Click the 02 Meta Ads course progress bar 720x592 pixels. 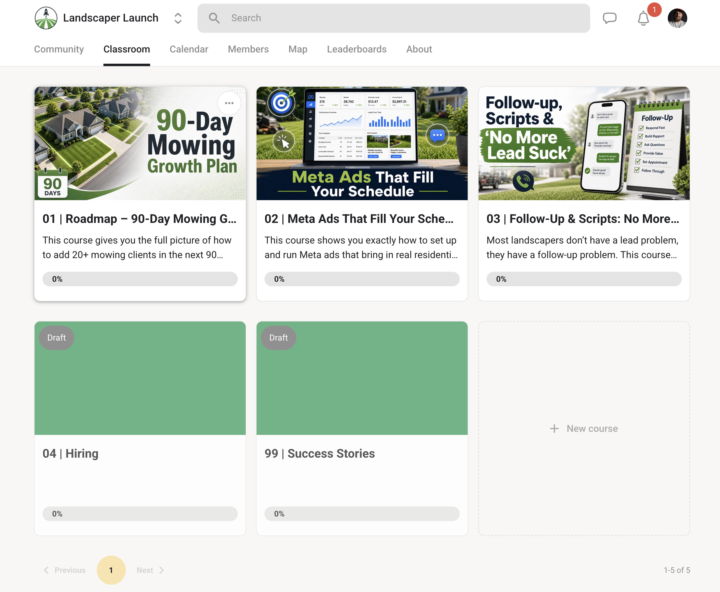(362, 279)
